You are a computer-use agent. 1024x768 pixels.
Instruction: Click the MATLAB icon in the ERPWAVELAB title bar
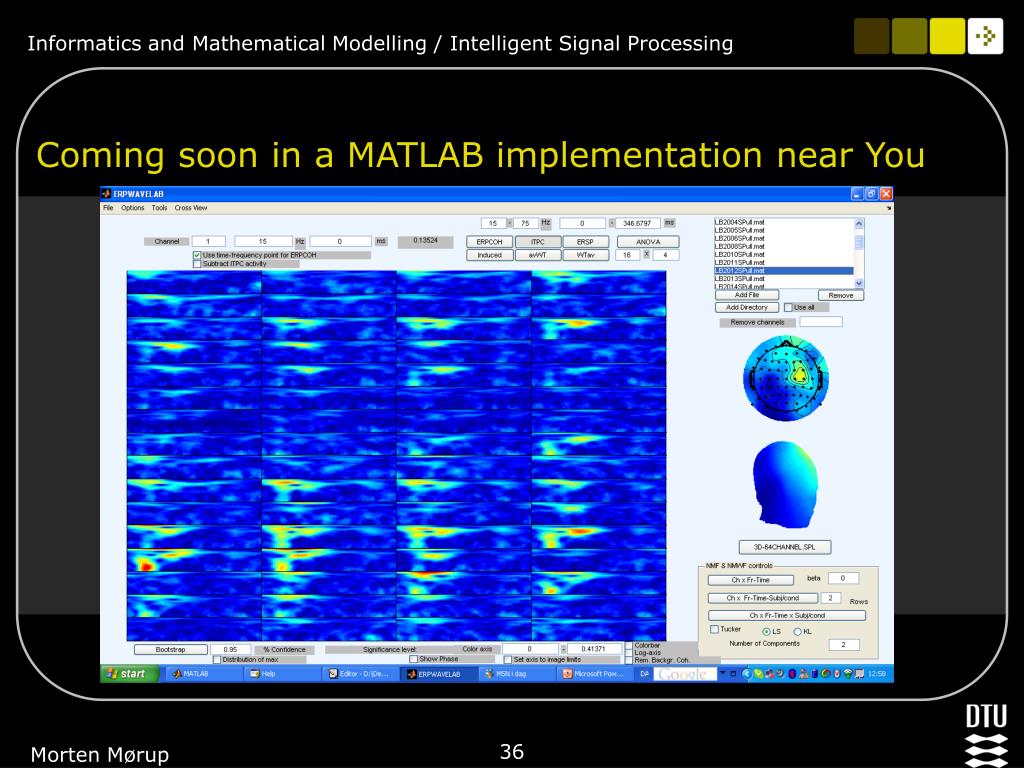[x=106, y=194]
